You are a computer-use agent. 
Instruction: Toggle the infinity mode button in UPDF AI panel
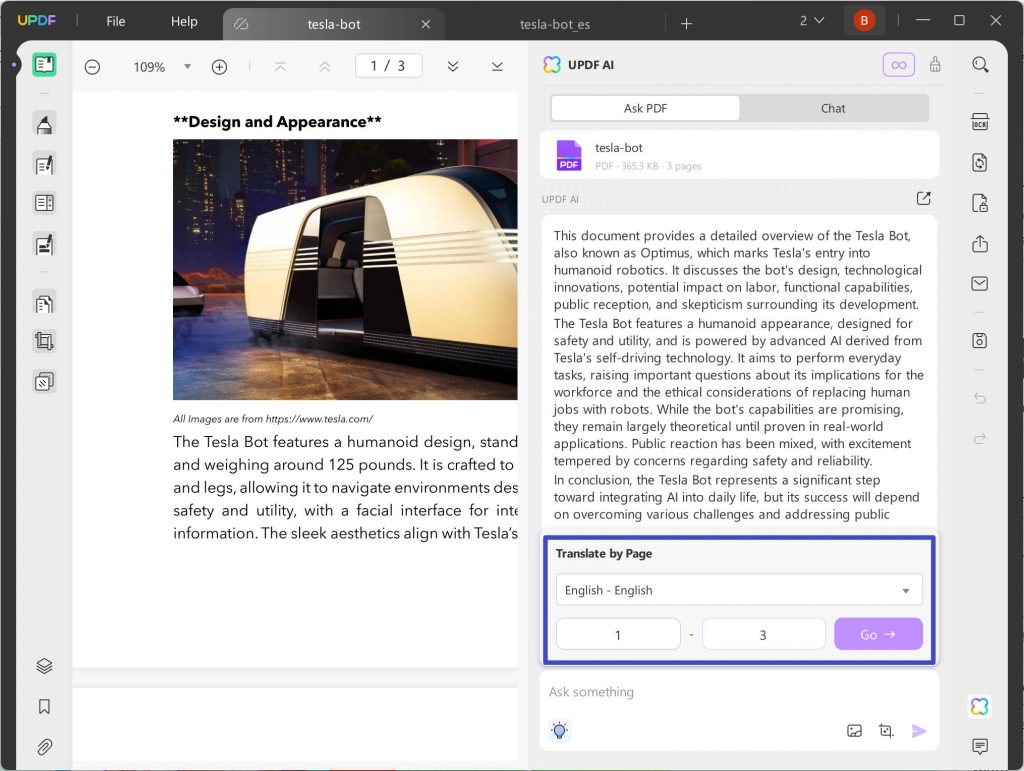(898, 64)
